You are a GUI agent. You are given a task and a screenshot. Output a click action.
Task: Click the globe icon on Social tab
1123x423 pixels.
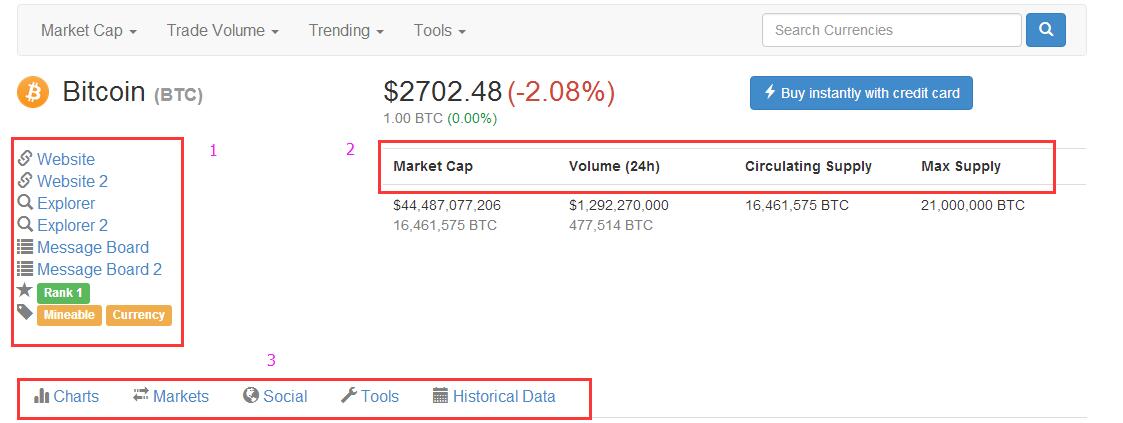(x=251, y=395)
